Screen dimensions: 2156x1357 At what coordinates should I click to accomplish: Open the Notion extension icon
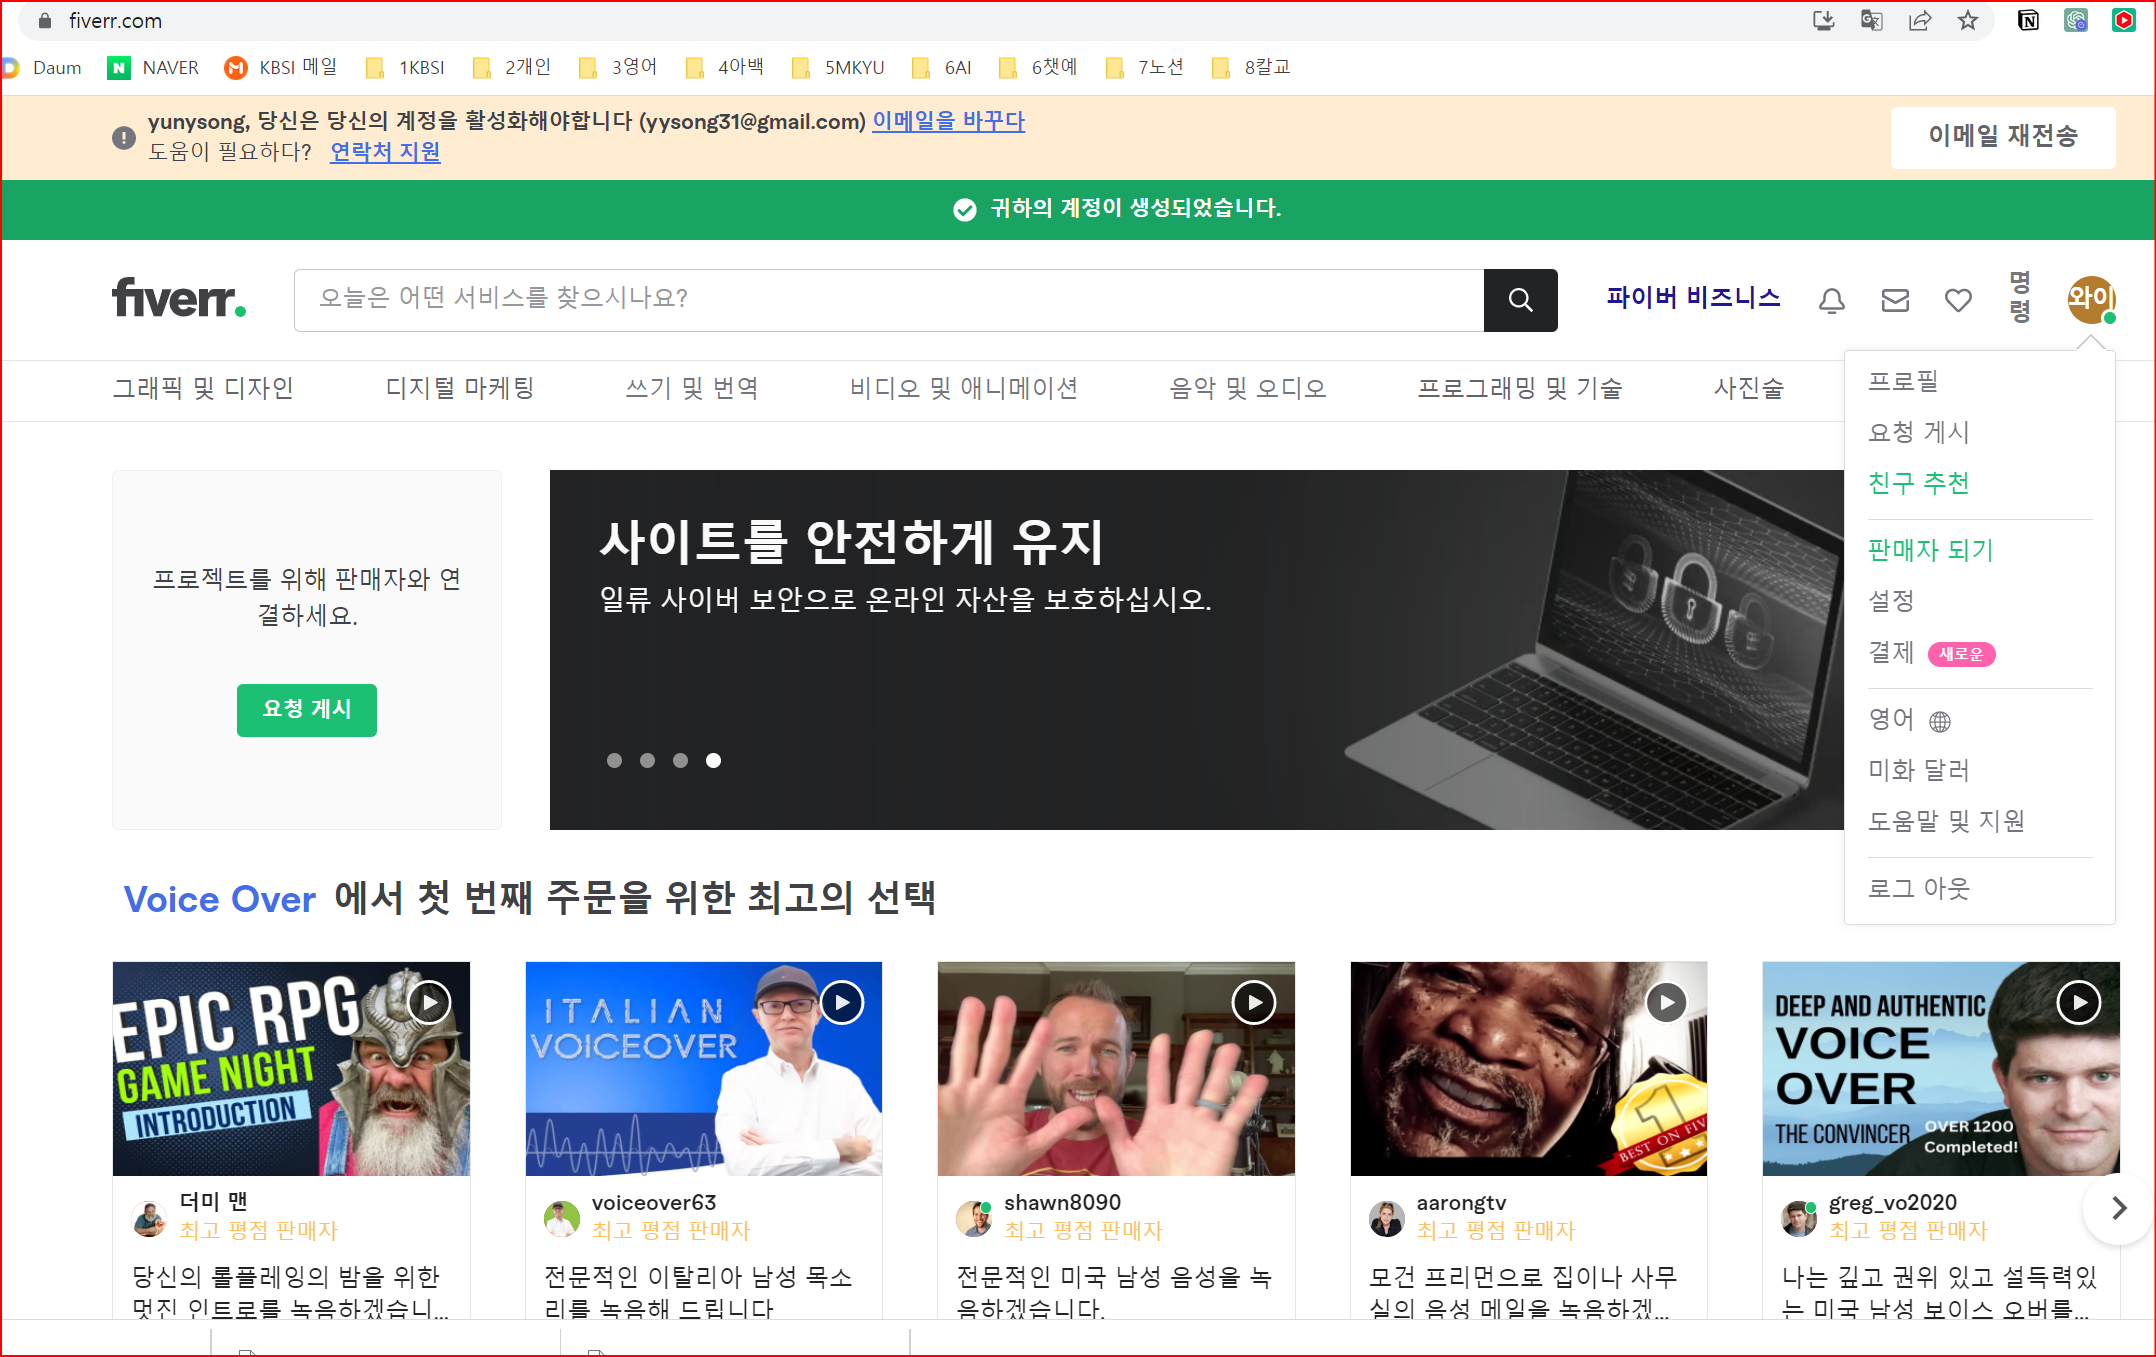[x=2028, y=20]
